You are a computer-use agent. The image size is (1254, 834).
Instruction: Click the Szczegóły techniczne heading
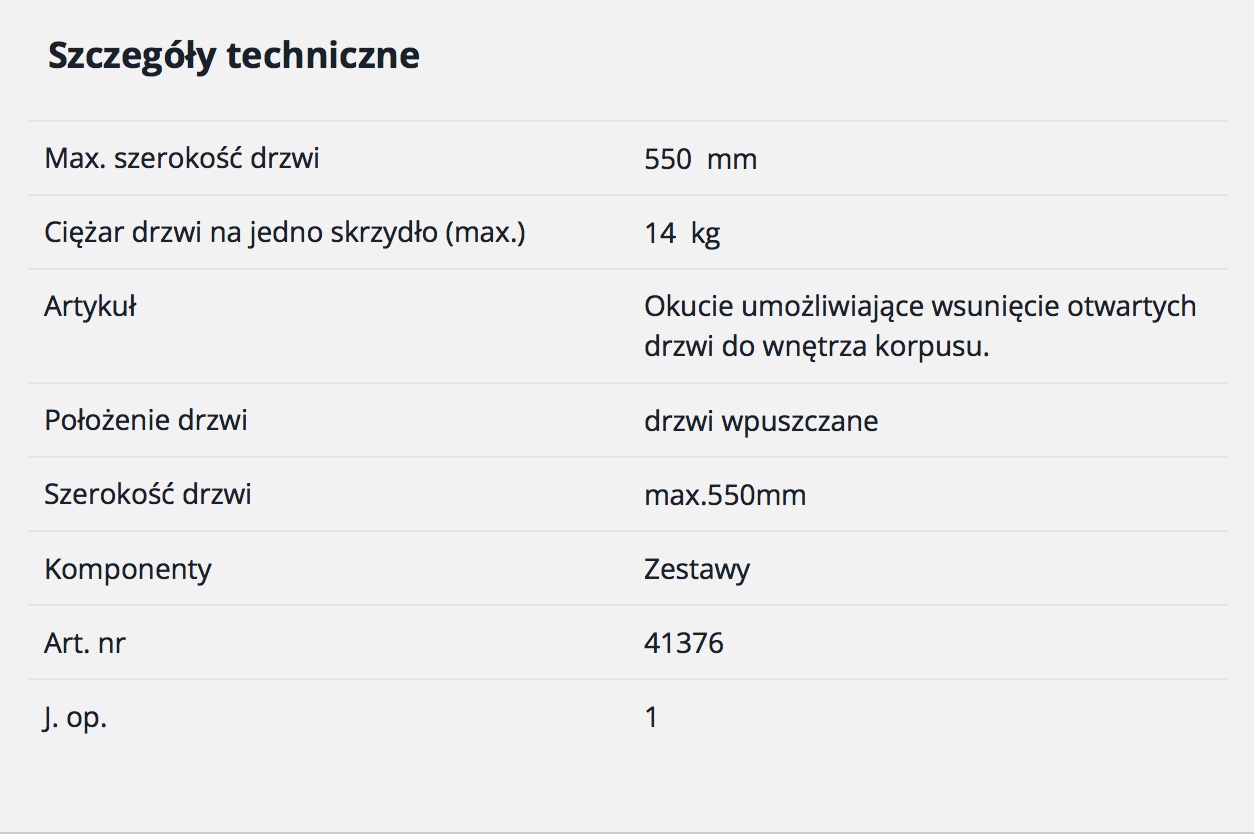coord(234,56)
